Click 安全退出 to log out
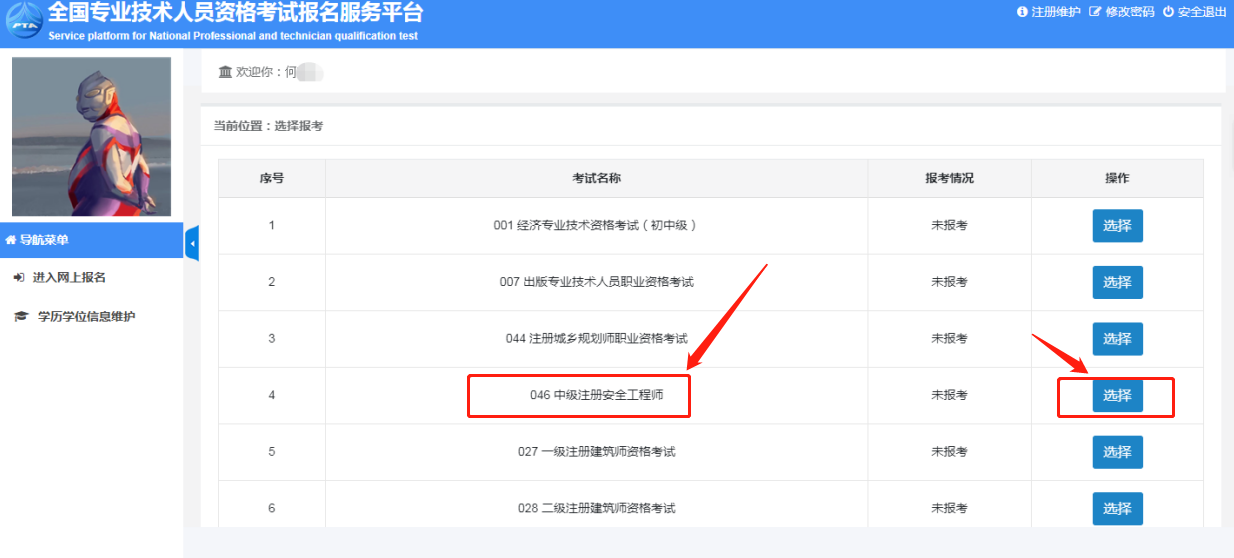 [x=1195, y=12]
